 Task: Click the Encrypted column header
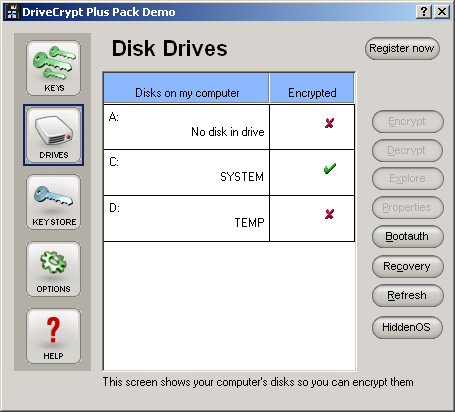point(312,88)
